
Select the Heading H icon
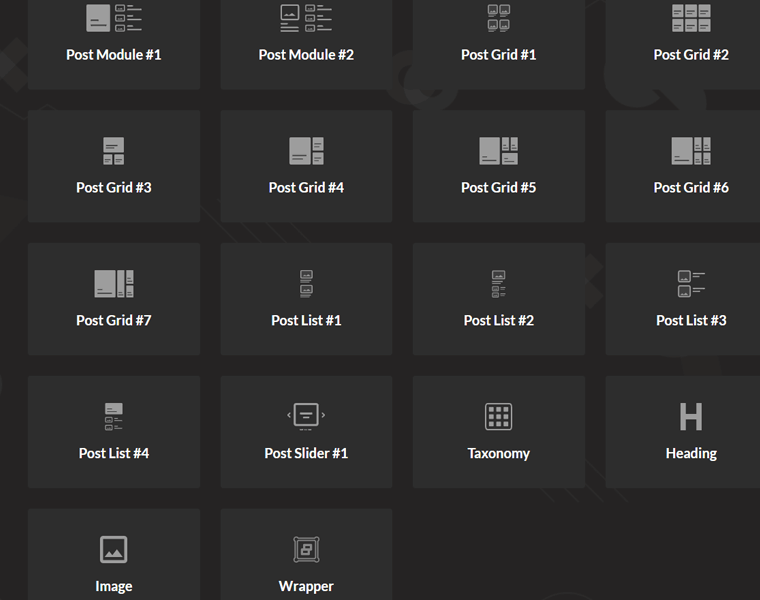[x=691, y=417]
